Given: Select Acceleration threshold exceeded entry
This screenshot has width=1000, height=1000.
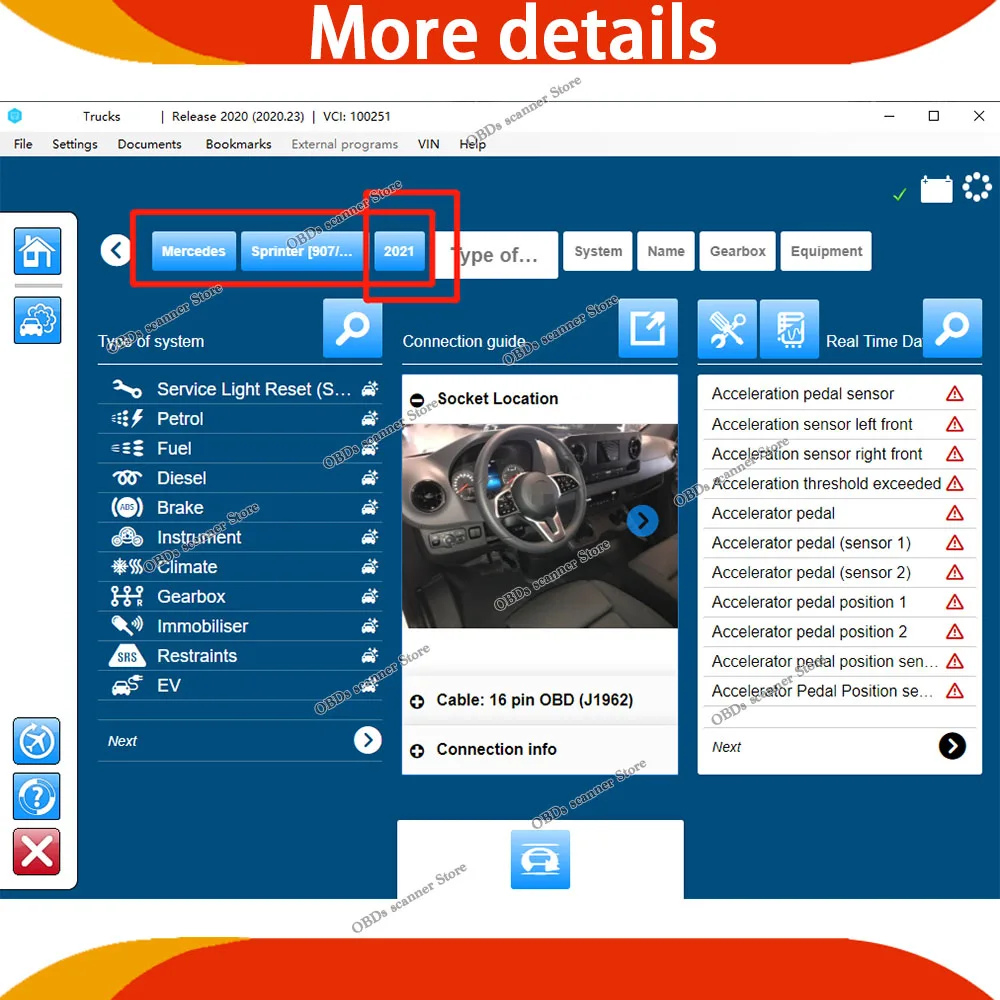Looking at the screenshot, I should tap(839, 483).
